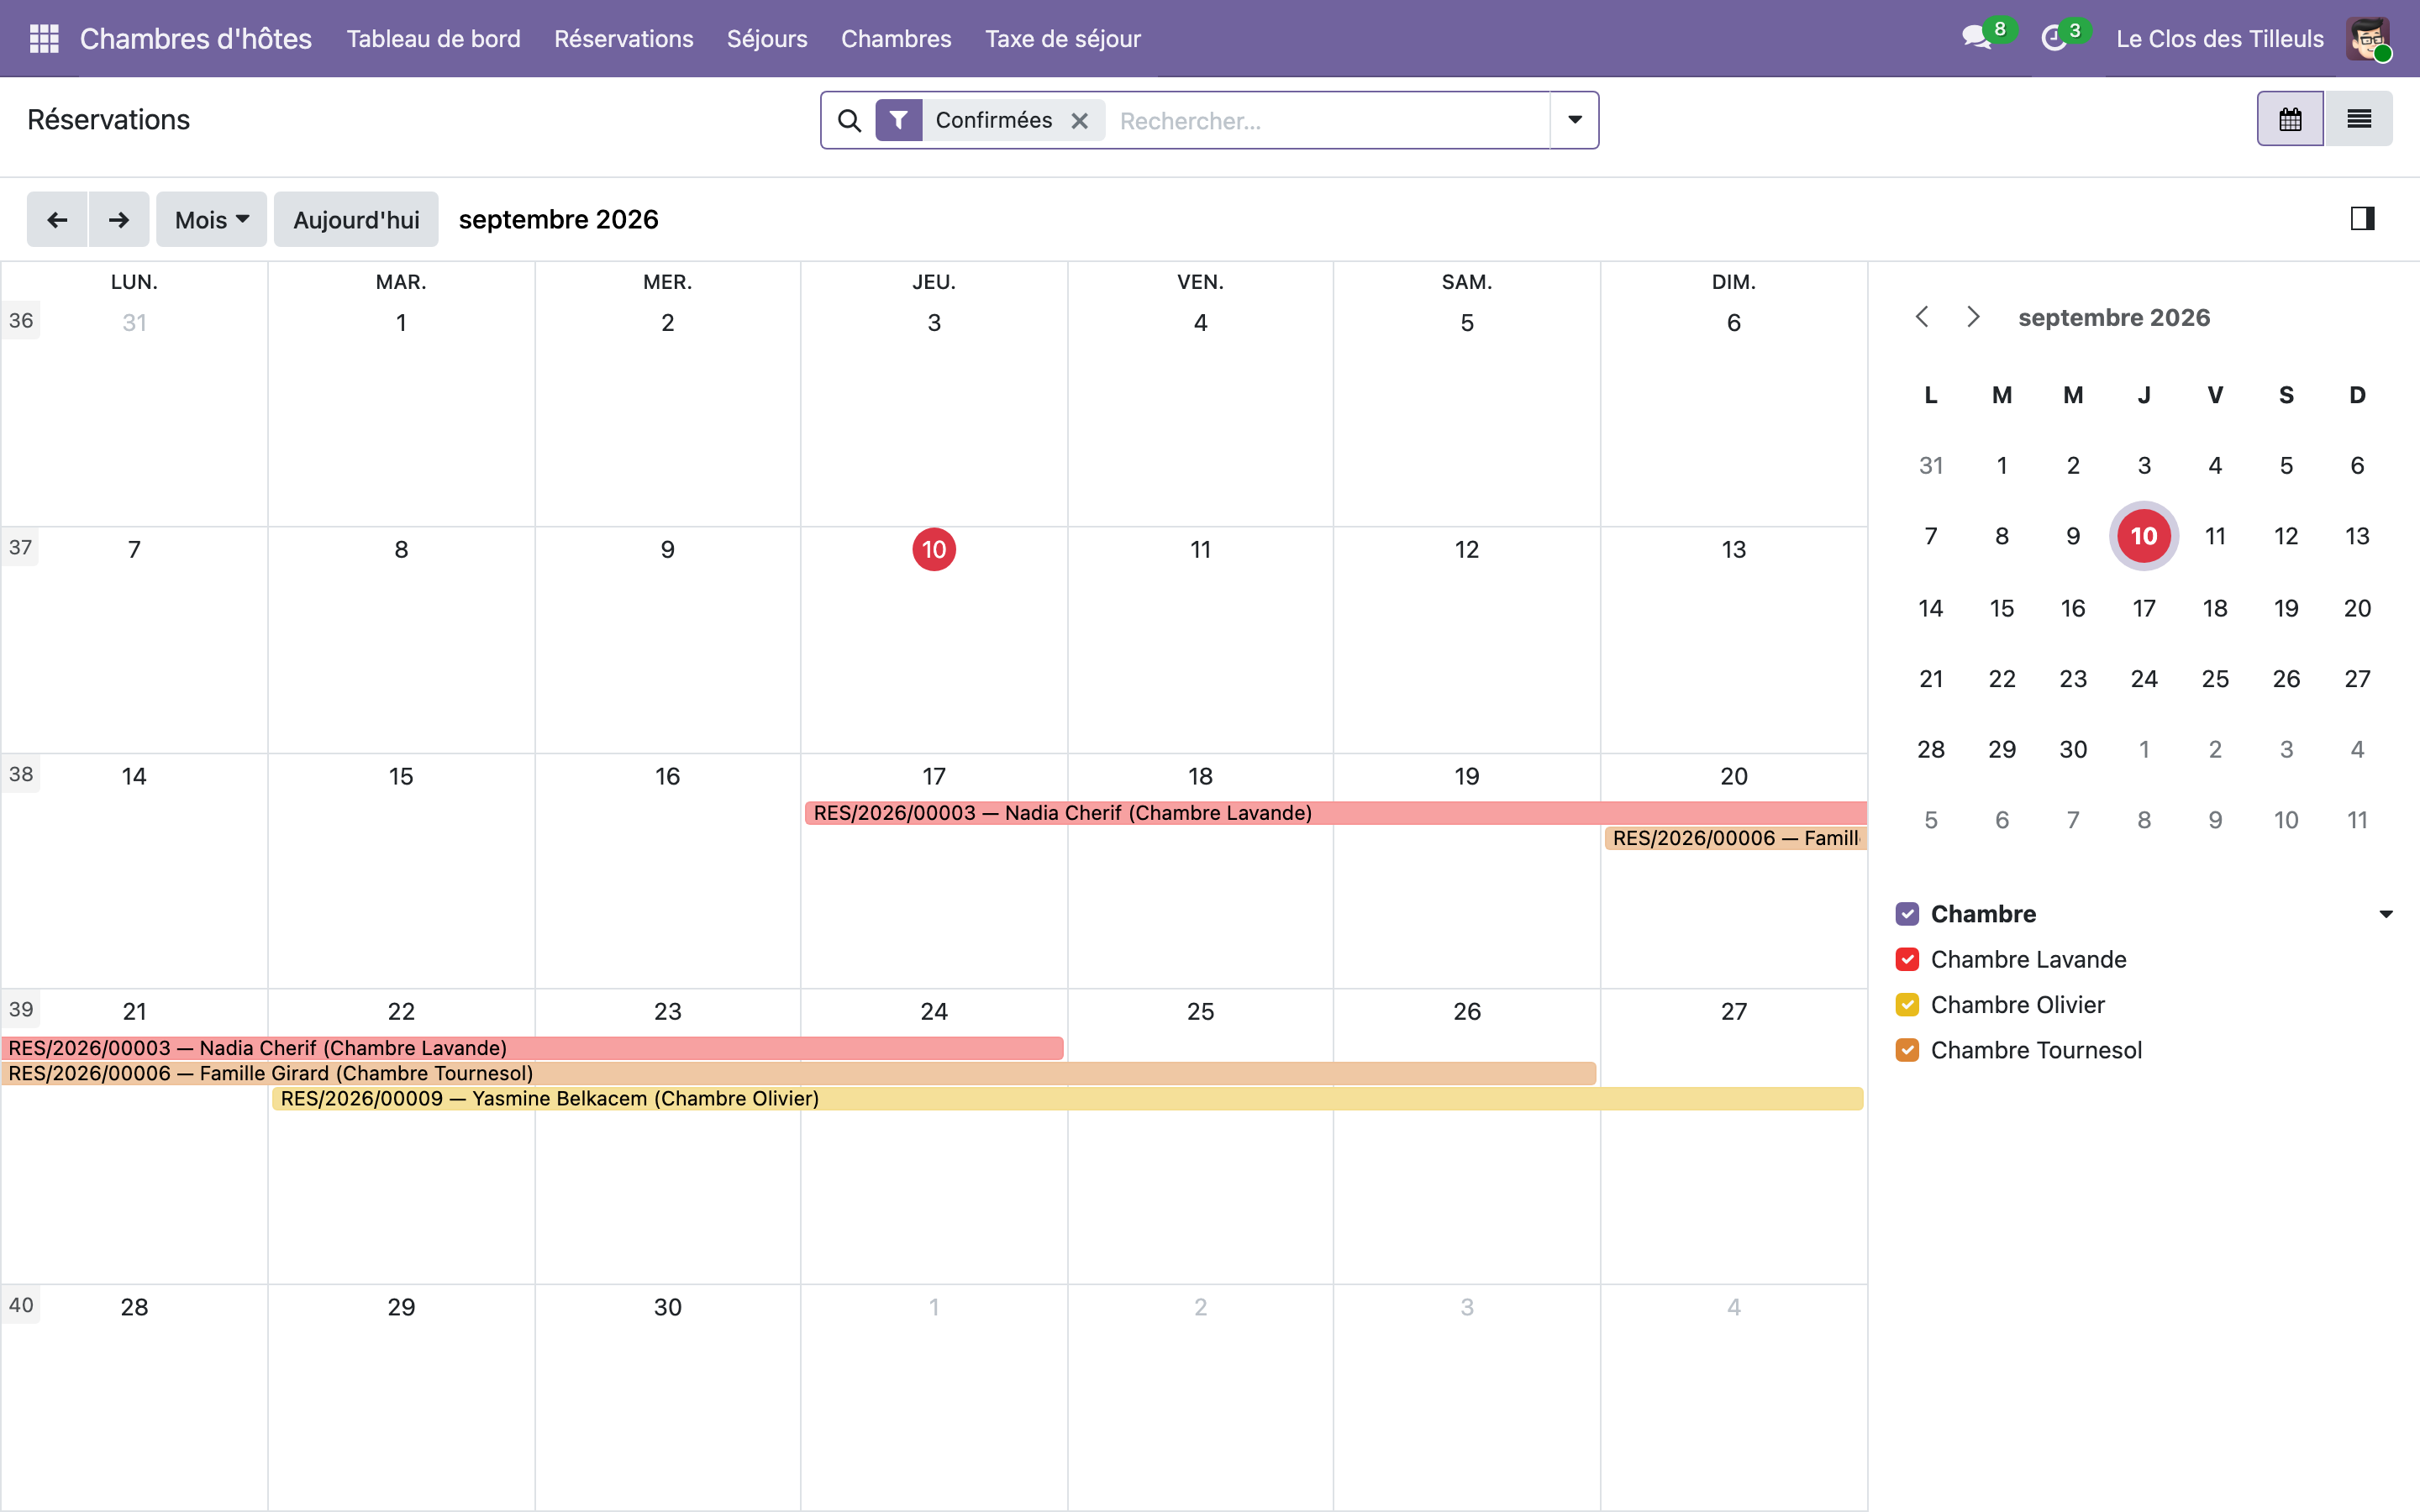Click mini calendar next chevron

point(1973,317)
